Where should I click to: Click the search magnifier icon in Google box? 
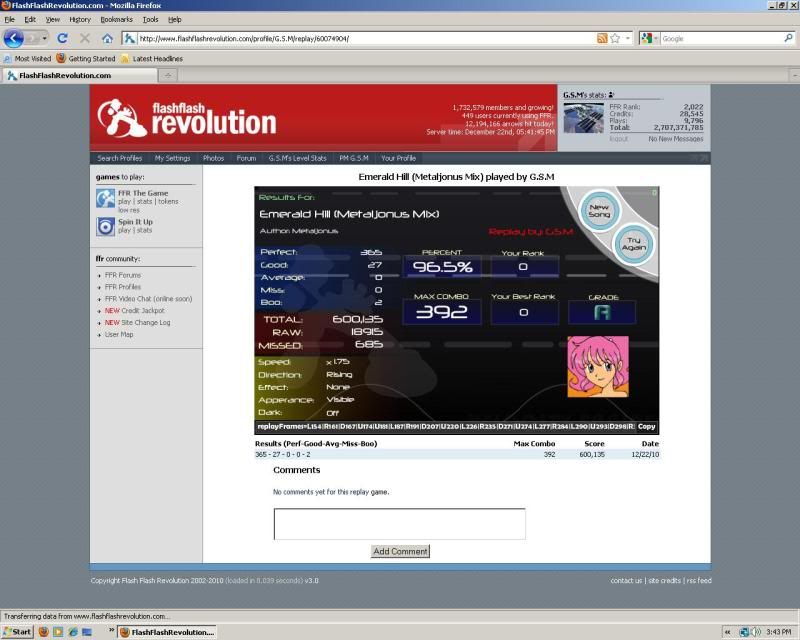pos(788,38)
